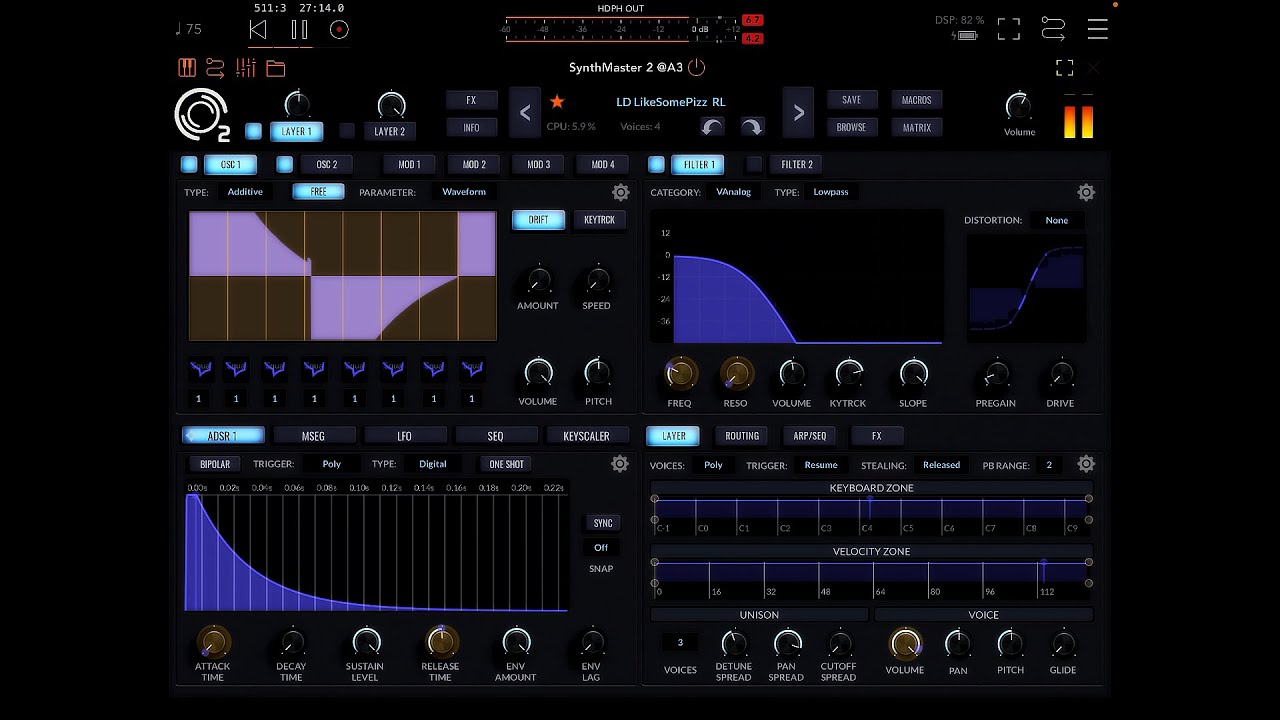Toggle the FREE oscillator button
This screenshot has height=720, width=1280.
(x=318, y=191)
